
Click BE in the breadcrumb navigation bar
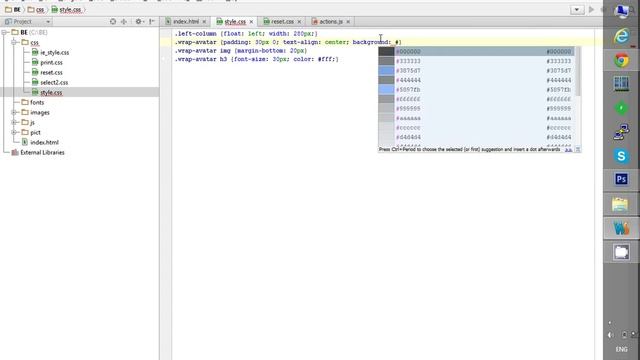(x=13, y=9)
